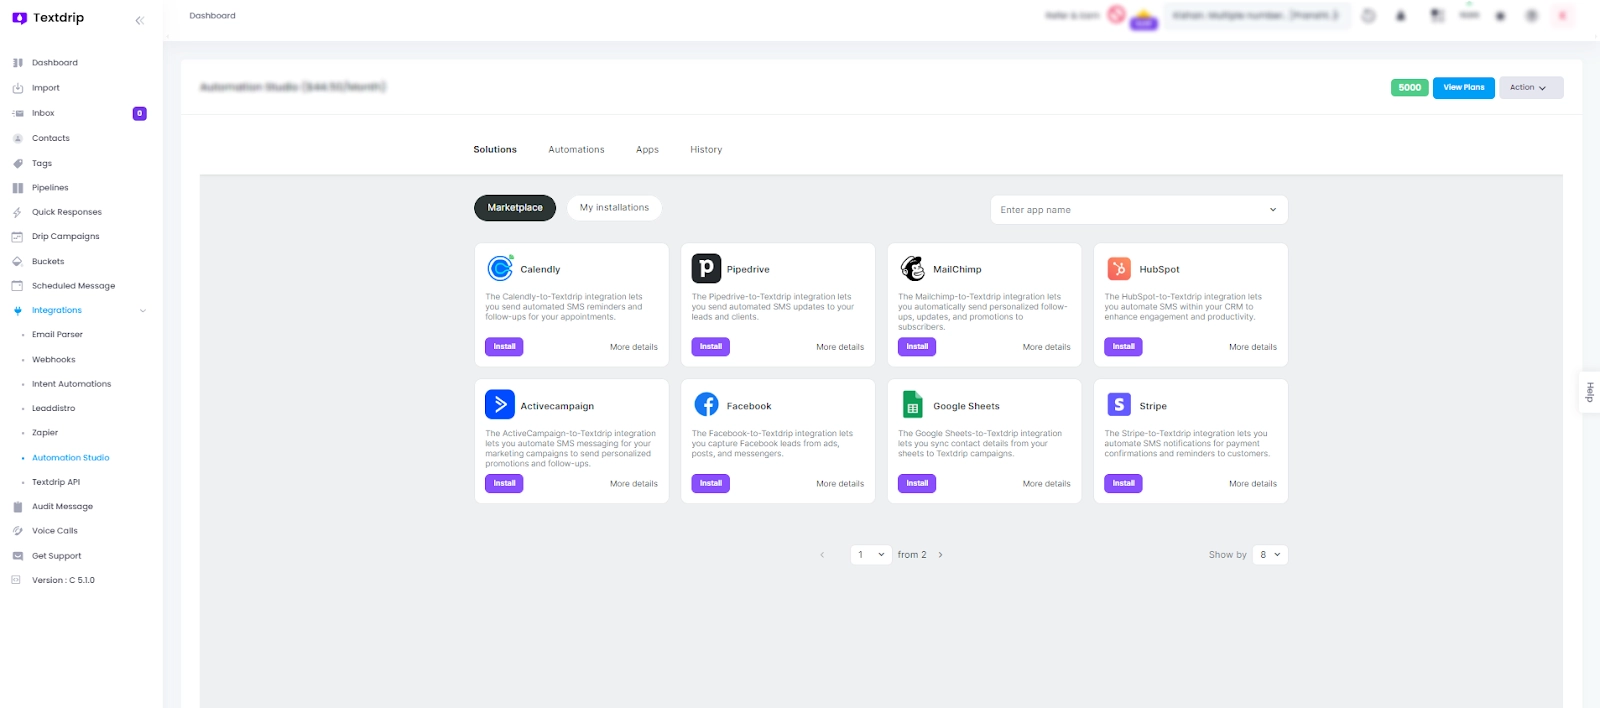The height and width of the screenshot is (708, 1600).
Task: Click the Enter app name search field
Action: coord(1130,210)
